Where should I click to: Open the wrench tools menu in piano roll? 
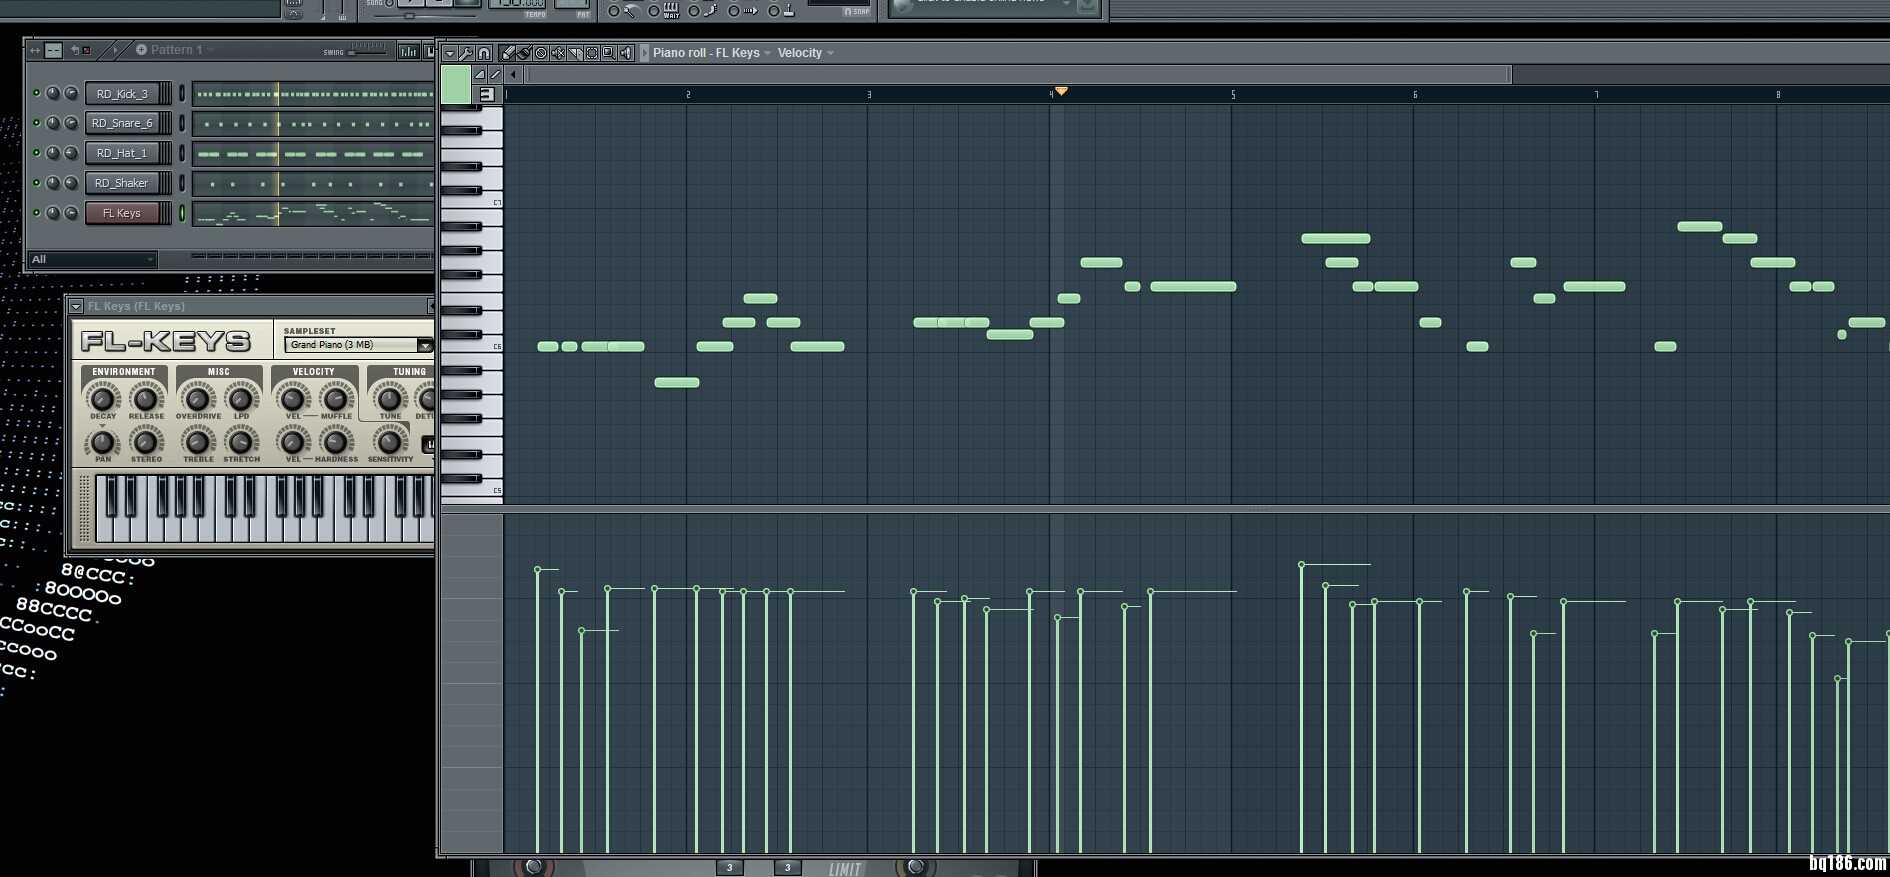(466, 53)
